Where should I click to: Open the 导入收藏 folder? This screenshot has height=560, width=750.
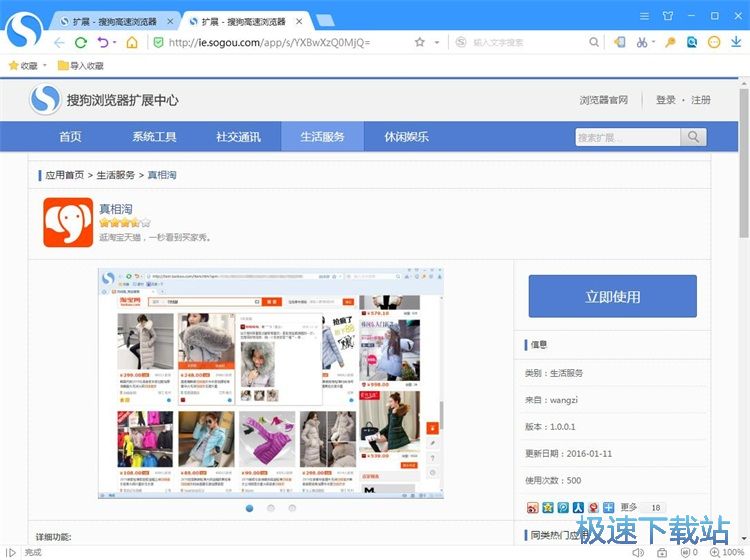click(x=81, y=66)
